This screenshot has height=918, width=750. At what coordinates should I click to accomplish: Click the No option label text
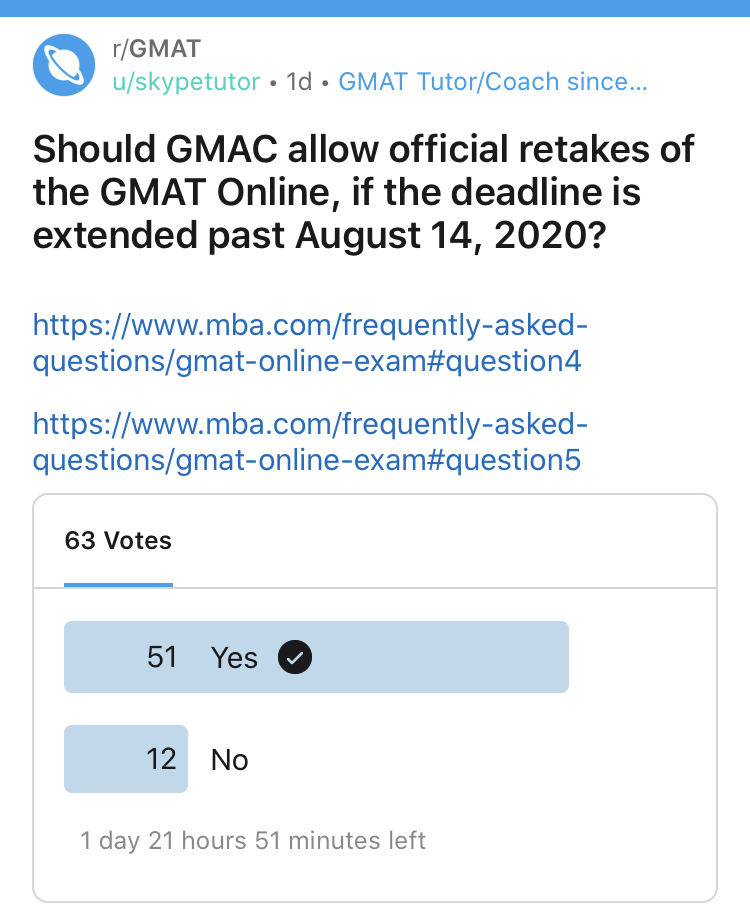(x=229, y=760)
